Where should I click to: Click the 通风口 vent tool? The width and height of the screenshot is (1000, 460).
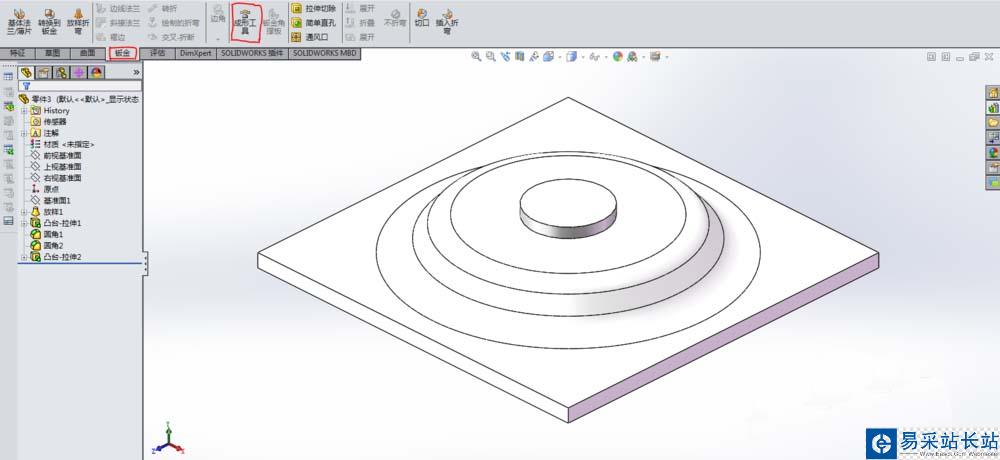click(309, 37)
